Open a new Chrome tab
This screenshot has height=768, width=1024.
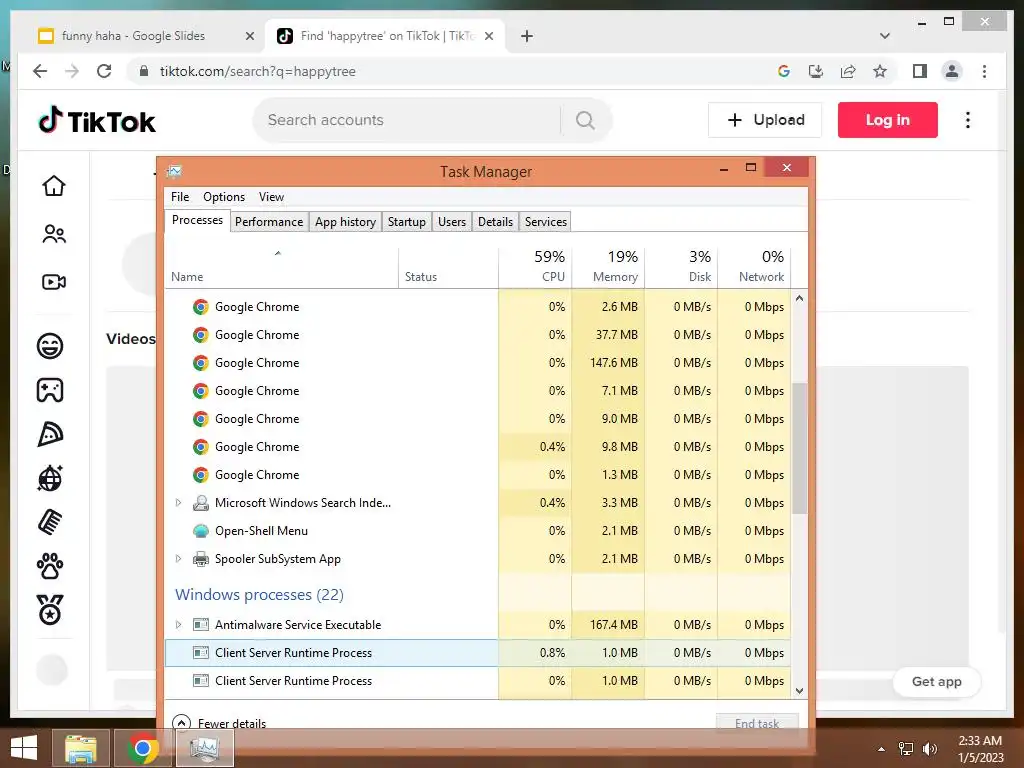coord(527,36)
